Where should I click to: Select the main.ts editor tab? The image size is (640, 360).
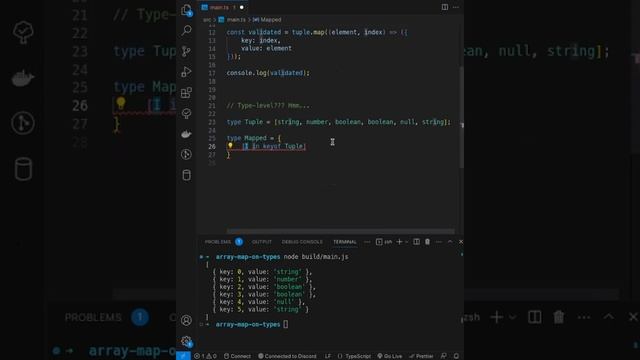coord(222,7)
